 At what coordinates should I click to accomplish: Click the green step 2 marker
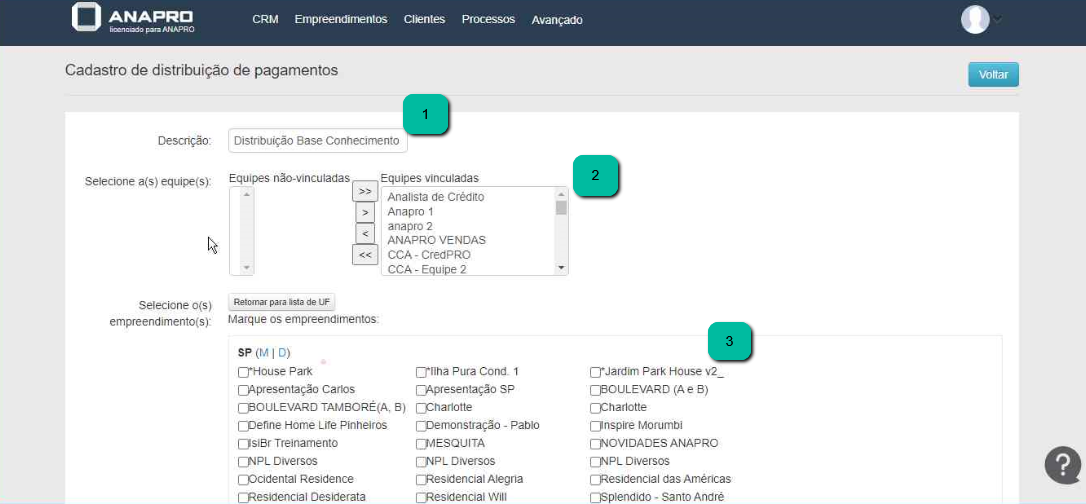point(596,175)
